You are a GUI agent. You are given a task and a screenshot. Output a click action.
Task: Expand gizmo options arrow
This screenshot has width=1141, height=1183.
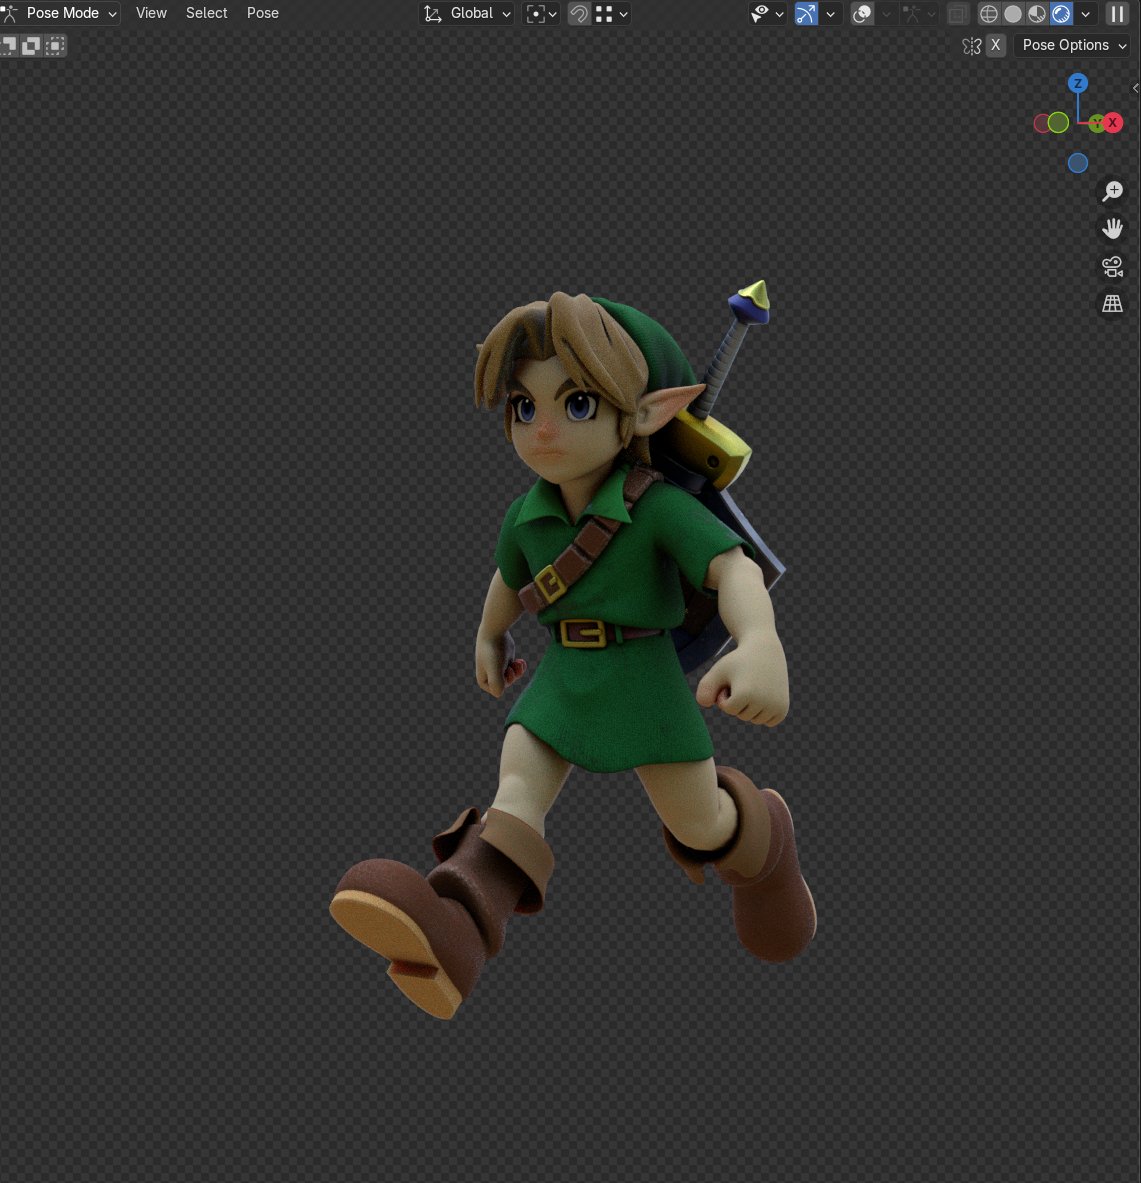(x=830, y=14)
